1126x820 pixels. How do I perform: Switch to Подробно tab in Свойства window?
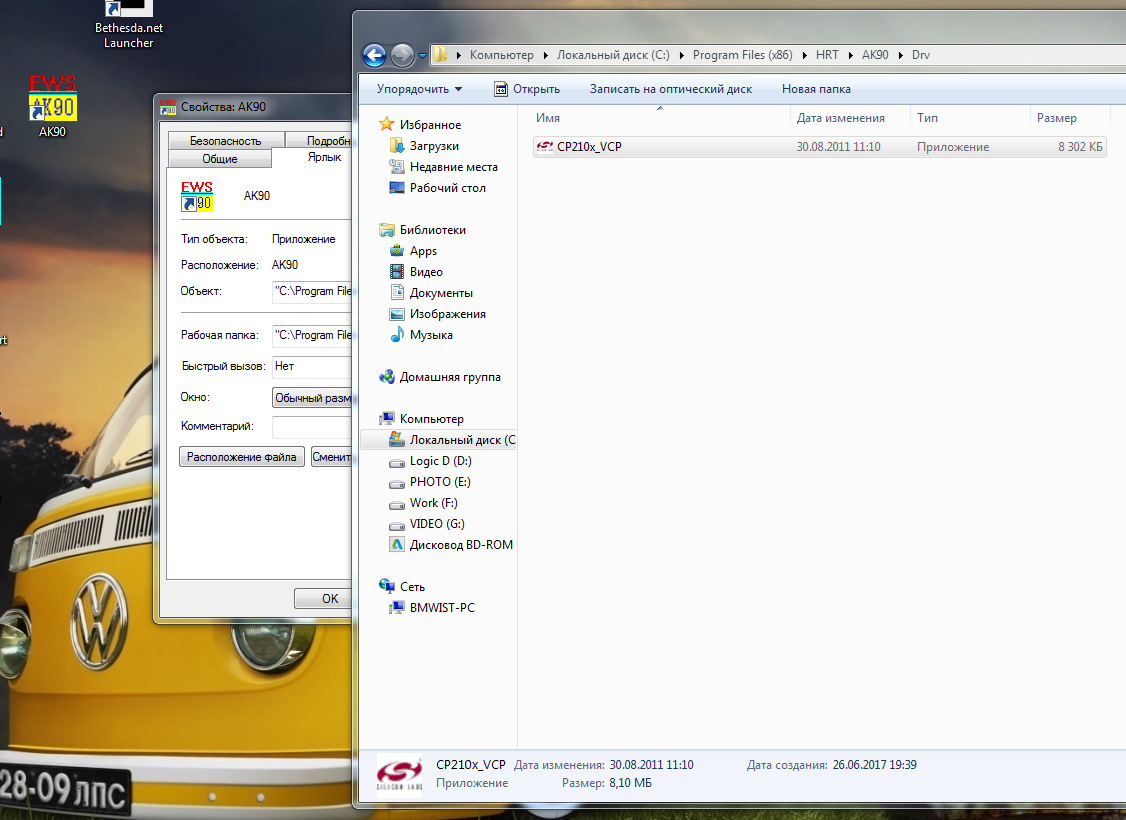tap(319, 141)
